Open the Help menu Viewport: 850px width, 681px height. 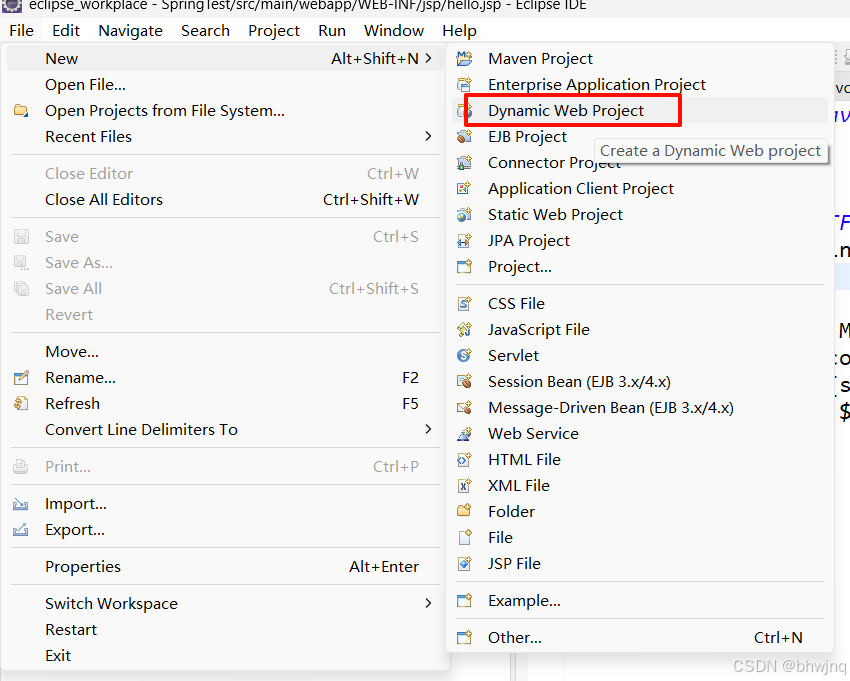pyautogui.click(x=459, y=30)
